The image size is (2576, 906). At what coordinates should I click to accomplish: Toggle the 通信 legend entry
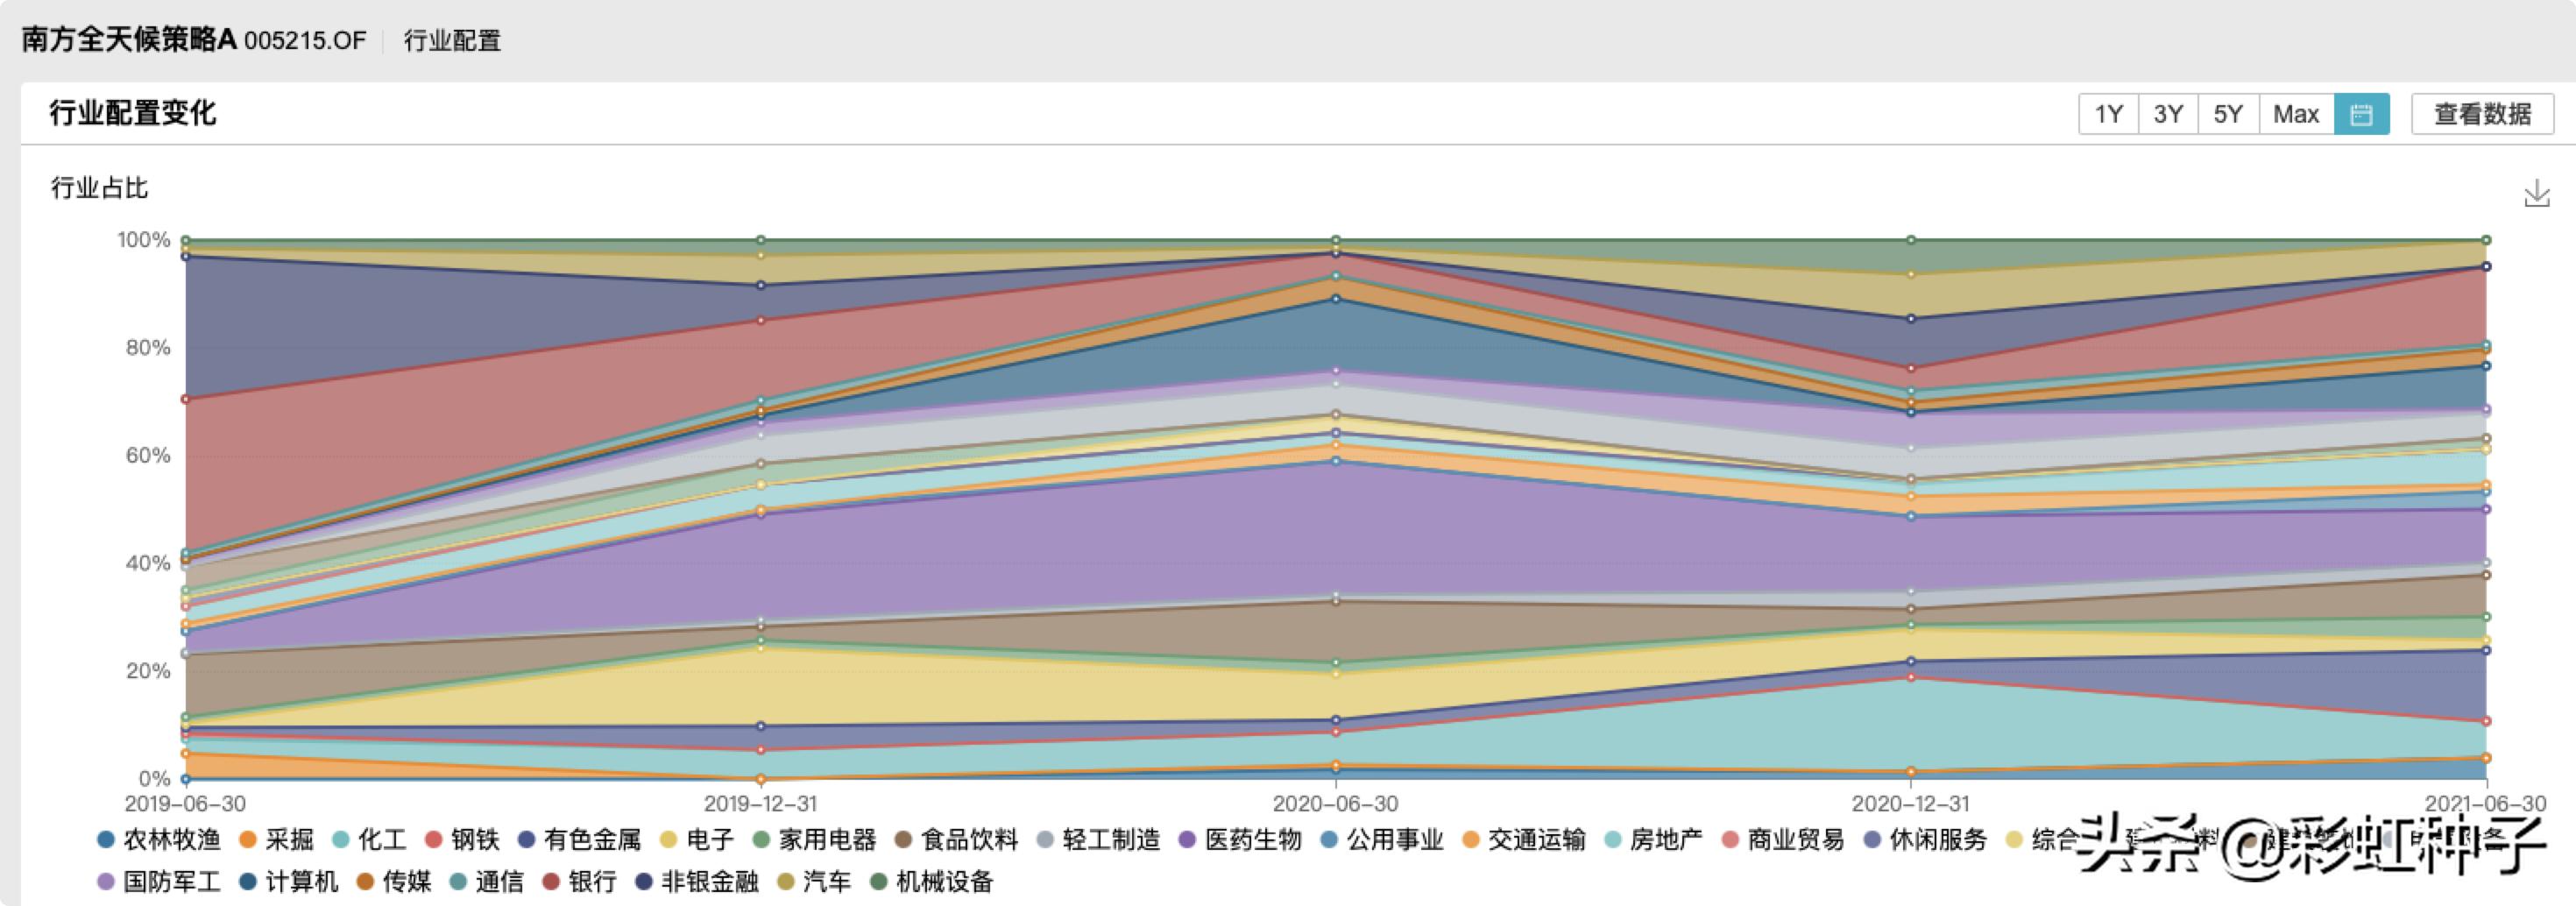[487, 882]
